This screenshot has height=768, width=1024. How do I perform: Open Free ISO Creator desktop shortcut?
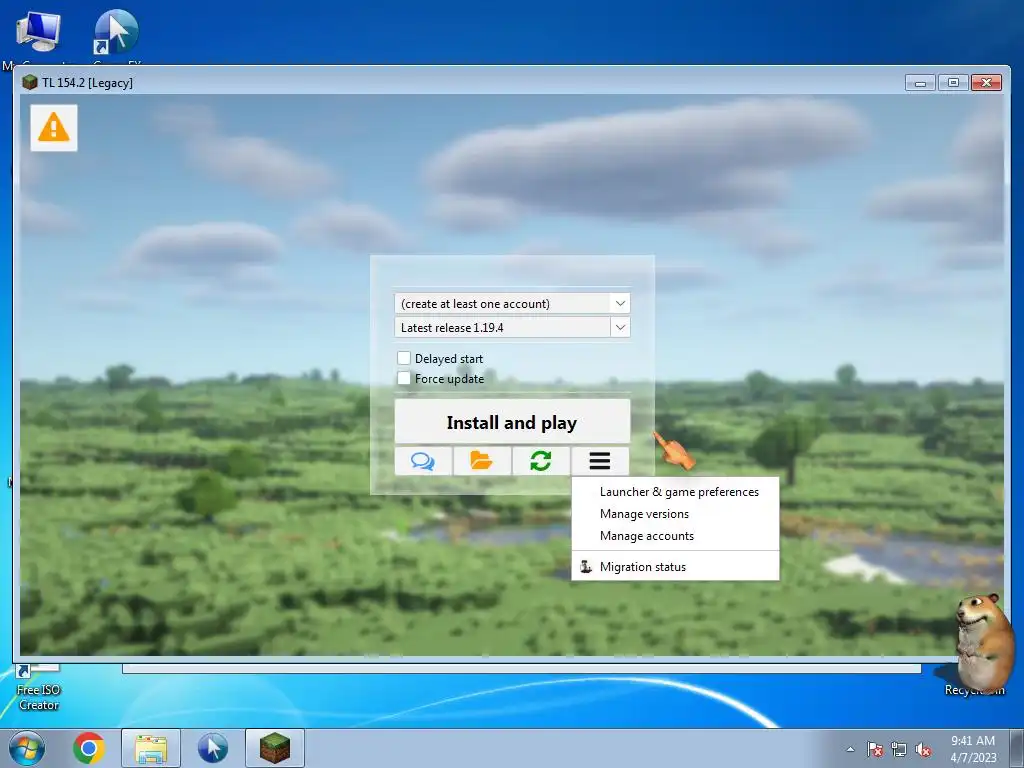[39, 687]
